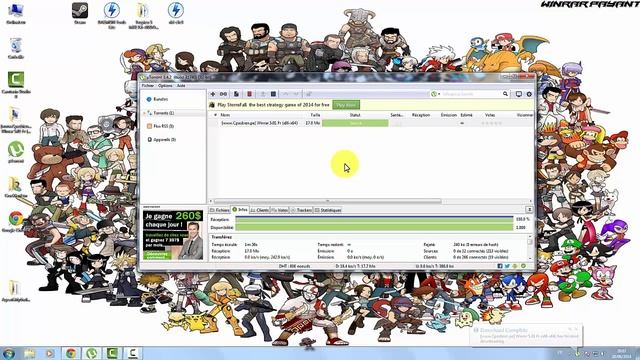Select the µTorrent desktop shortcut icon
The image size is (640, 360).
tap(16, 152)
